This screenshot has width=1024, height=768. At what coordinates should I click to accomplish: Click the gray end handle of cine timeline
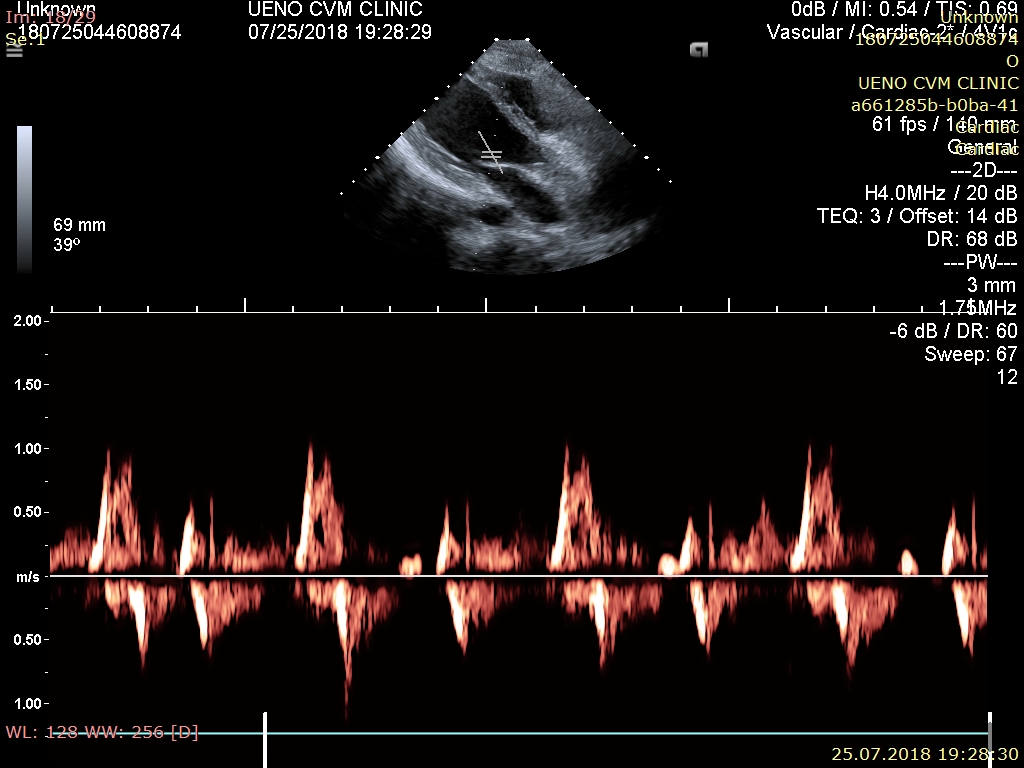(x=989, y=739)
